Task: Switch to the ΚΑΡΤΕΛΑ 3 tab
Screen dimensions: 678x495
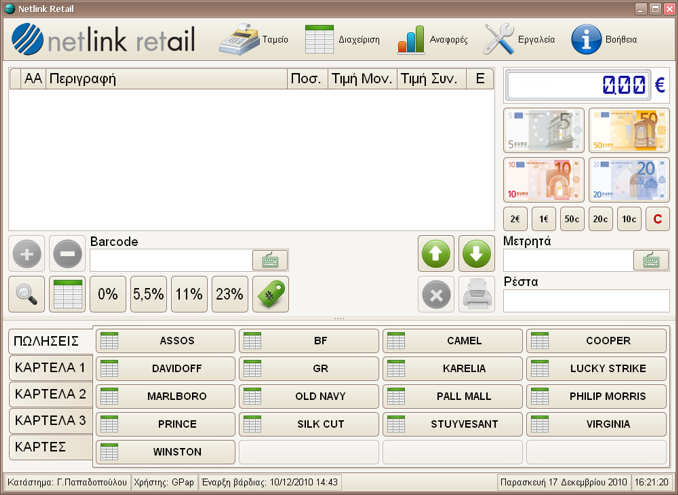Action: click(51, 421)
